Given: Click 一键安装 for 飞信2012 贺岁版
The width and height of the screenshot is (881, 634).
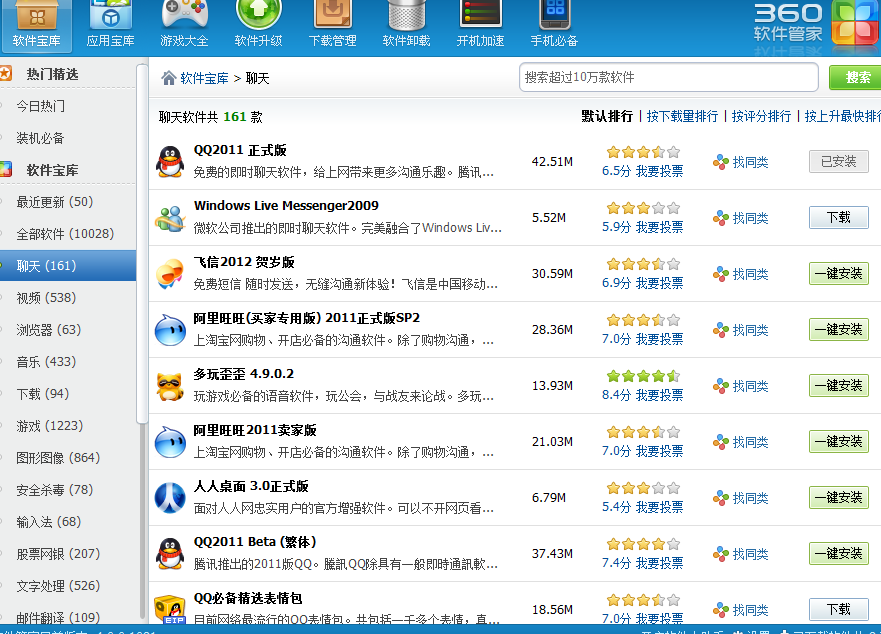Looking at the screenshot, I should [839, 274].
